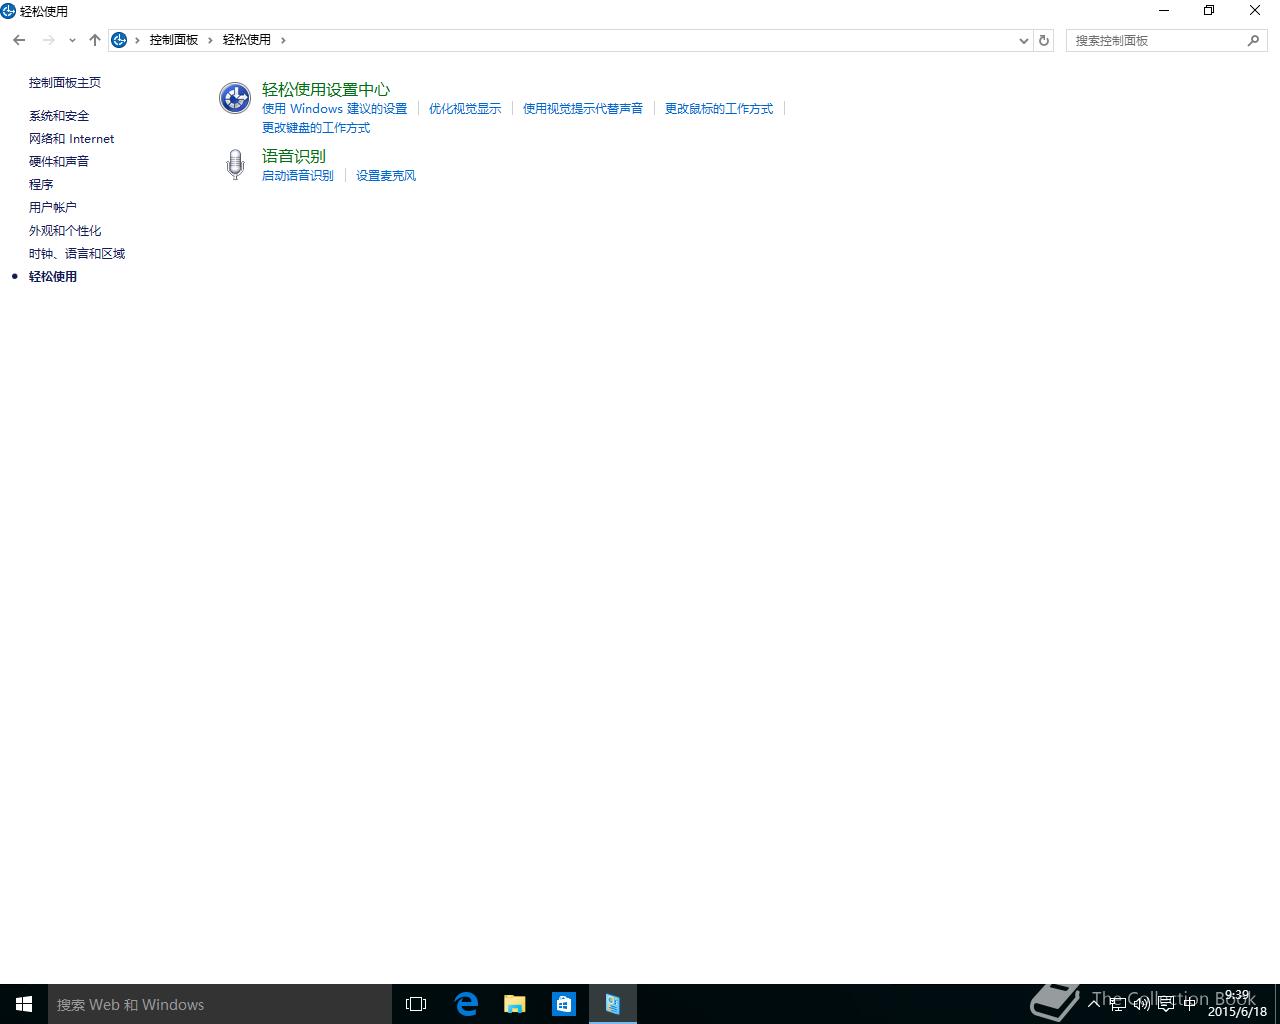Open 时钟、语言和区域 category
Image resolution: width=1280 pixels, height=1024 pixels.
coord(77,254)
